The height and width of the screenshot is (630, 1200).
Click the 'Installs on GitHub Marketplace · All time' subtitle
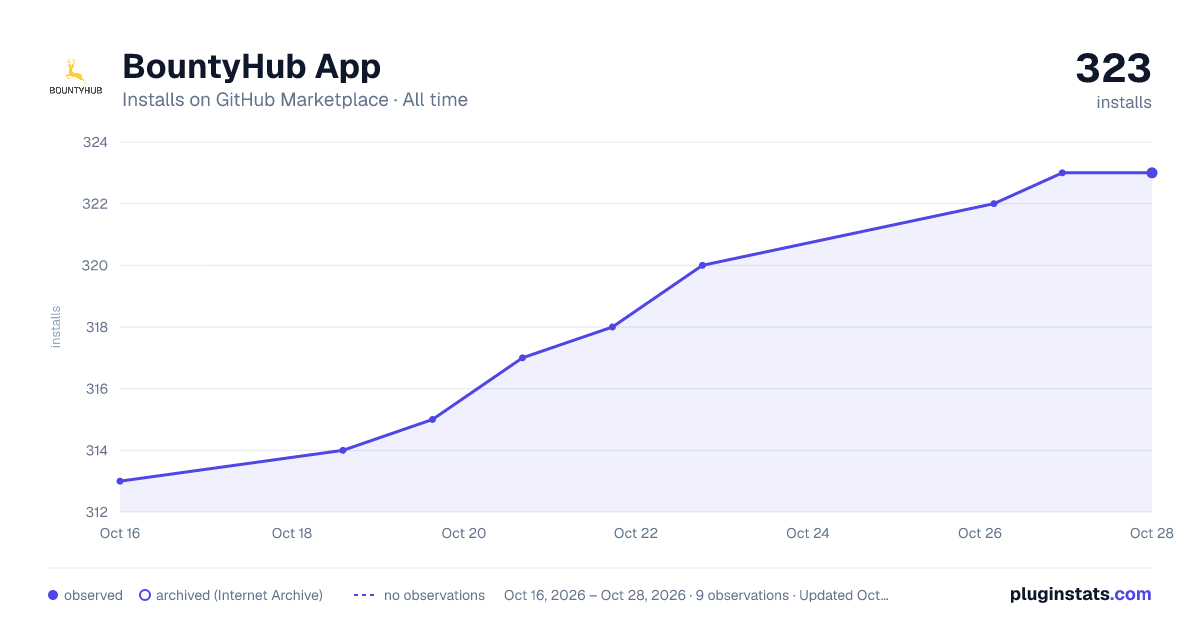(295, 100)
